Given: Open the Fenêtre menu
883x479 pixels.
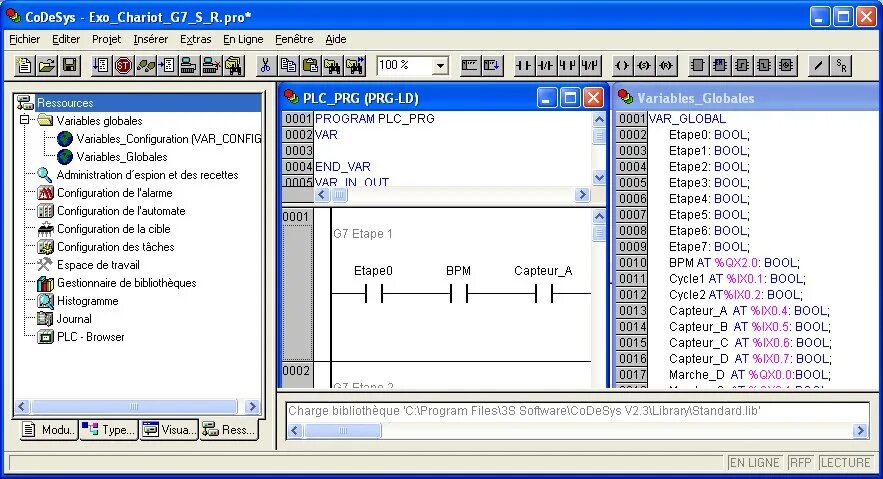Looking at the screenshot, I should pyautogui.click(x=294, y=39).
